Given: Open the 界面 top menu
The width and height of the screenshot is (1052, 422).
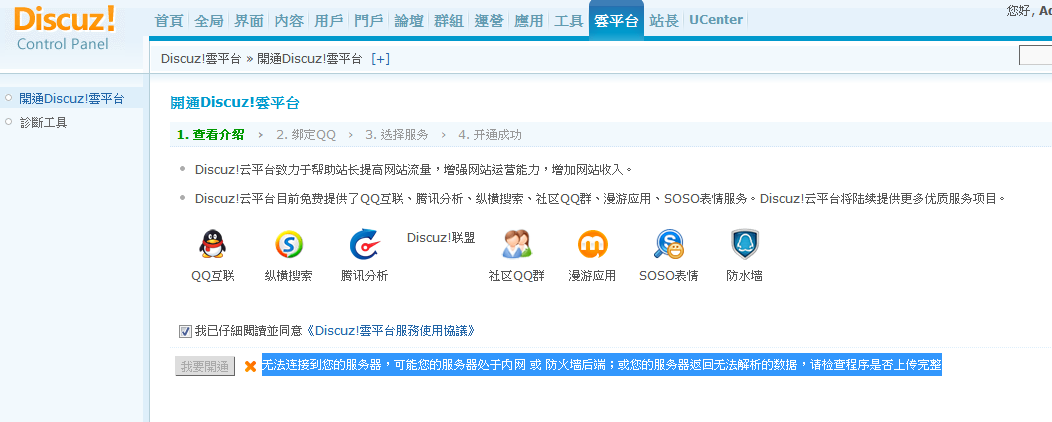Looking at the screenshot, I should (x=249, y=21).
